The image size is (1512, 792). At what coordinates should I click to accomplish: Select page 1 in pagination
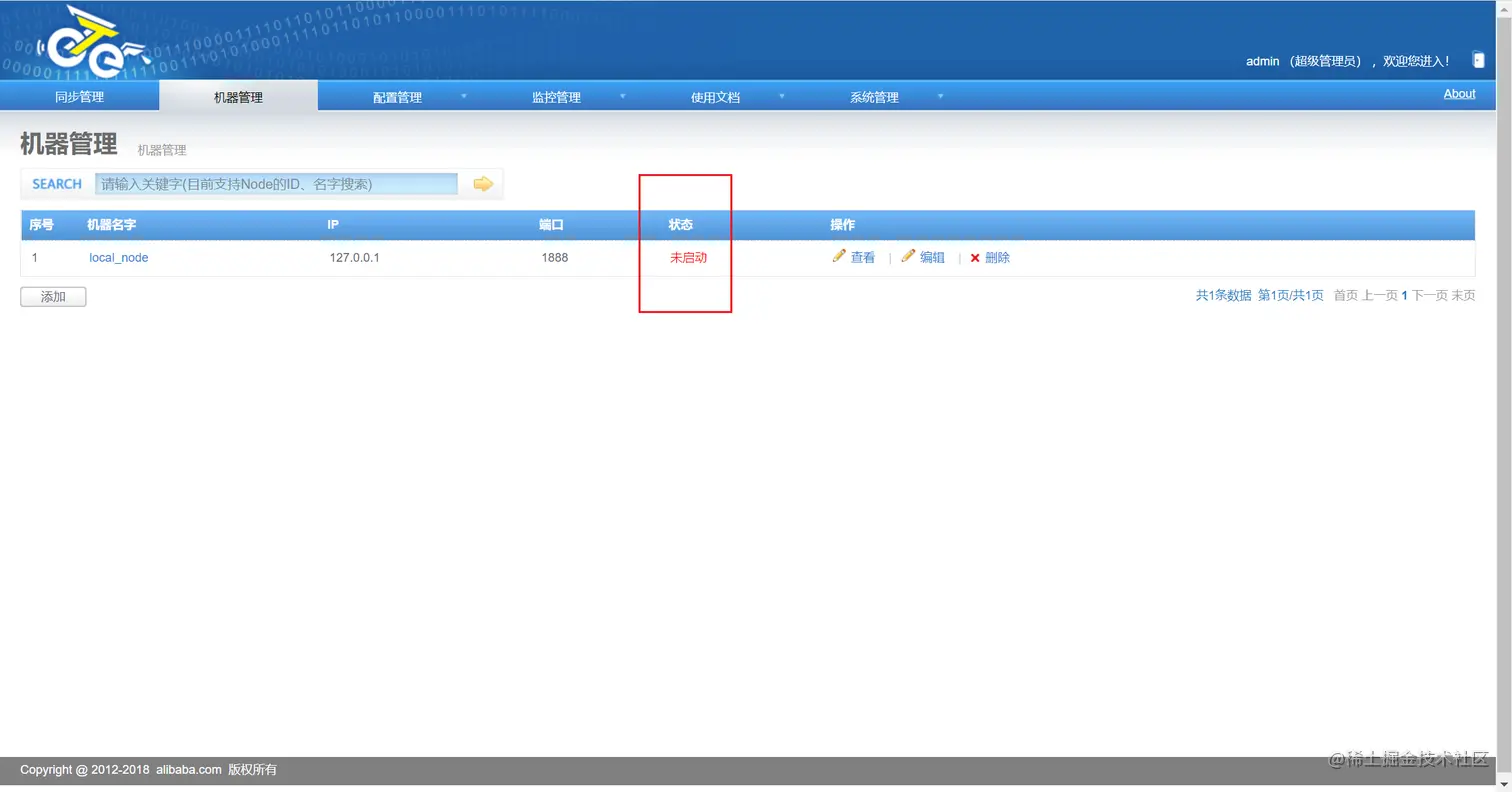(1404, 295)
